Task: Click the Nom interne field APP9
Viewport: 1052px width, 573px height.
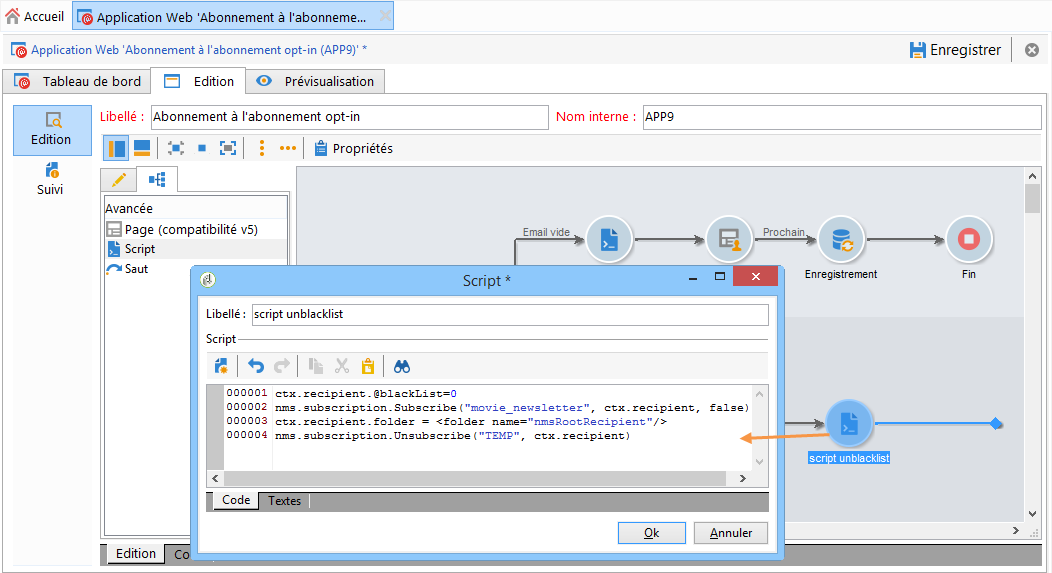Action: pos(841,117)
